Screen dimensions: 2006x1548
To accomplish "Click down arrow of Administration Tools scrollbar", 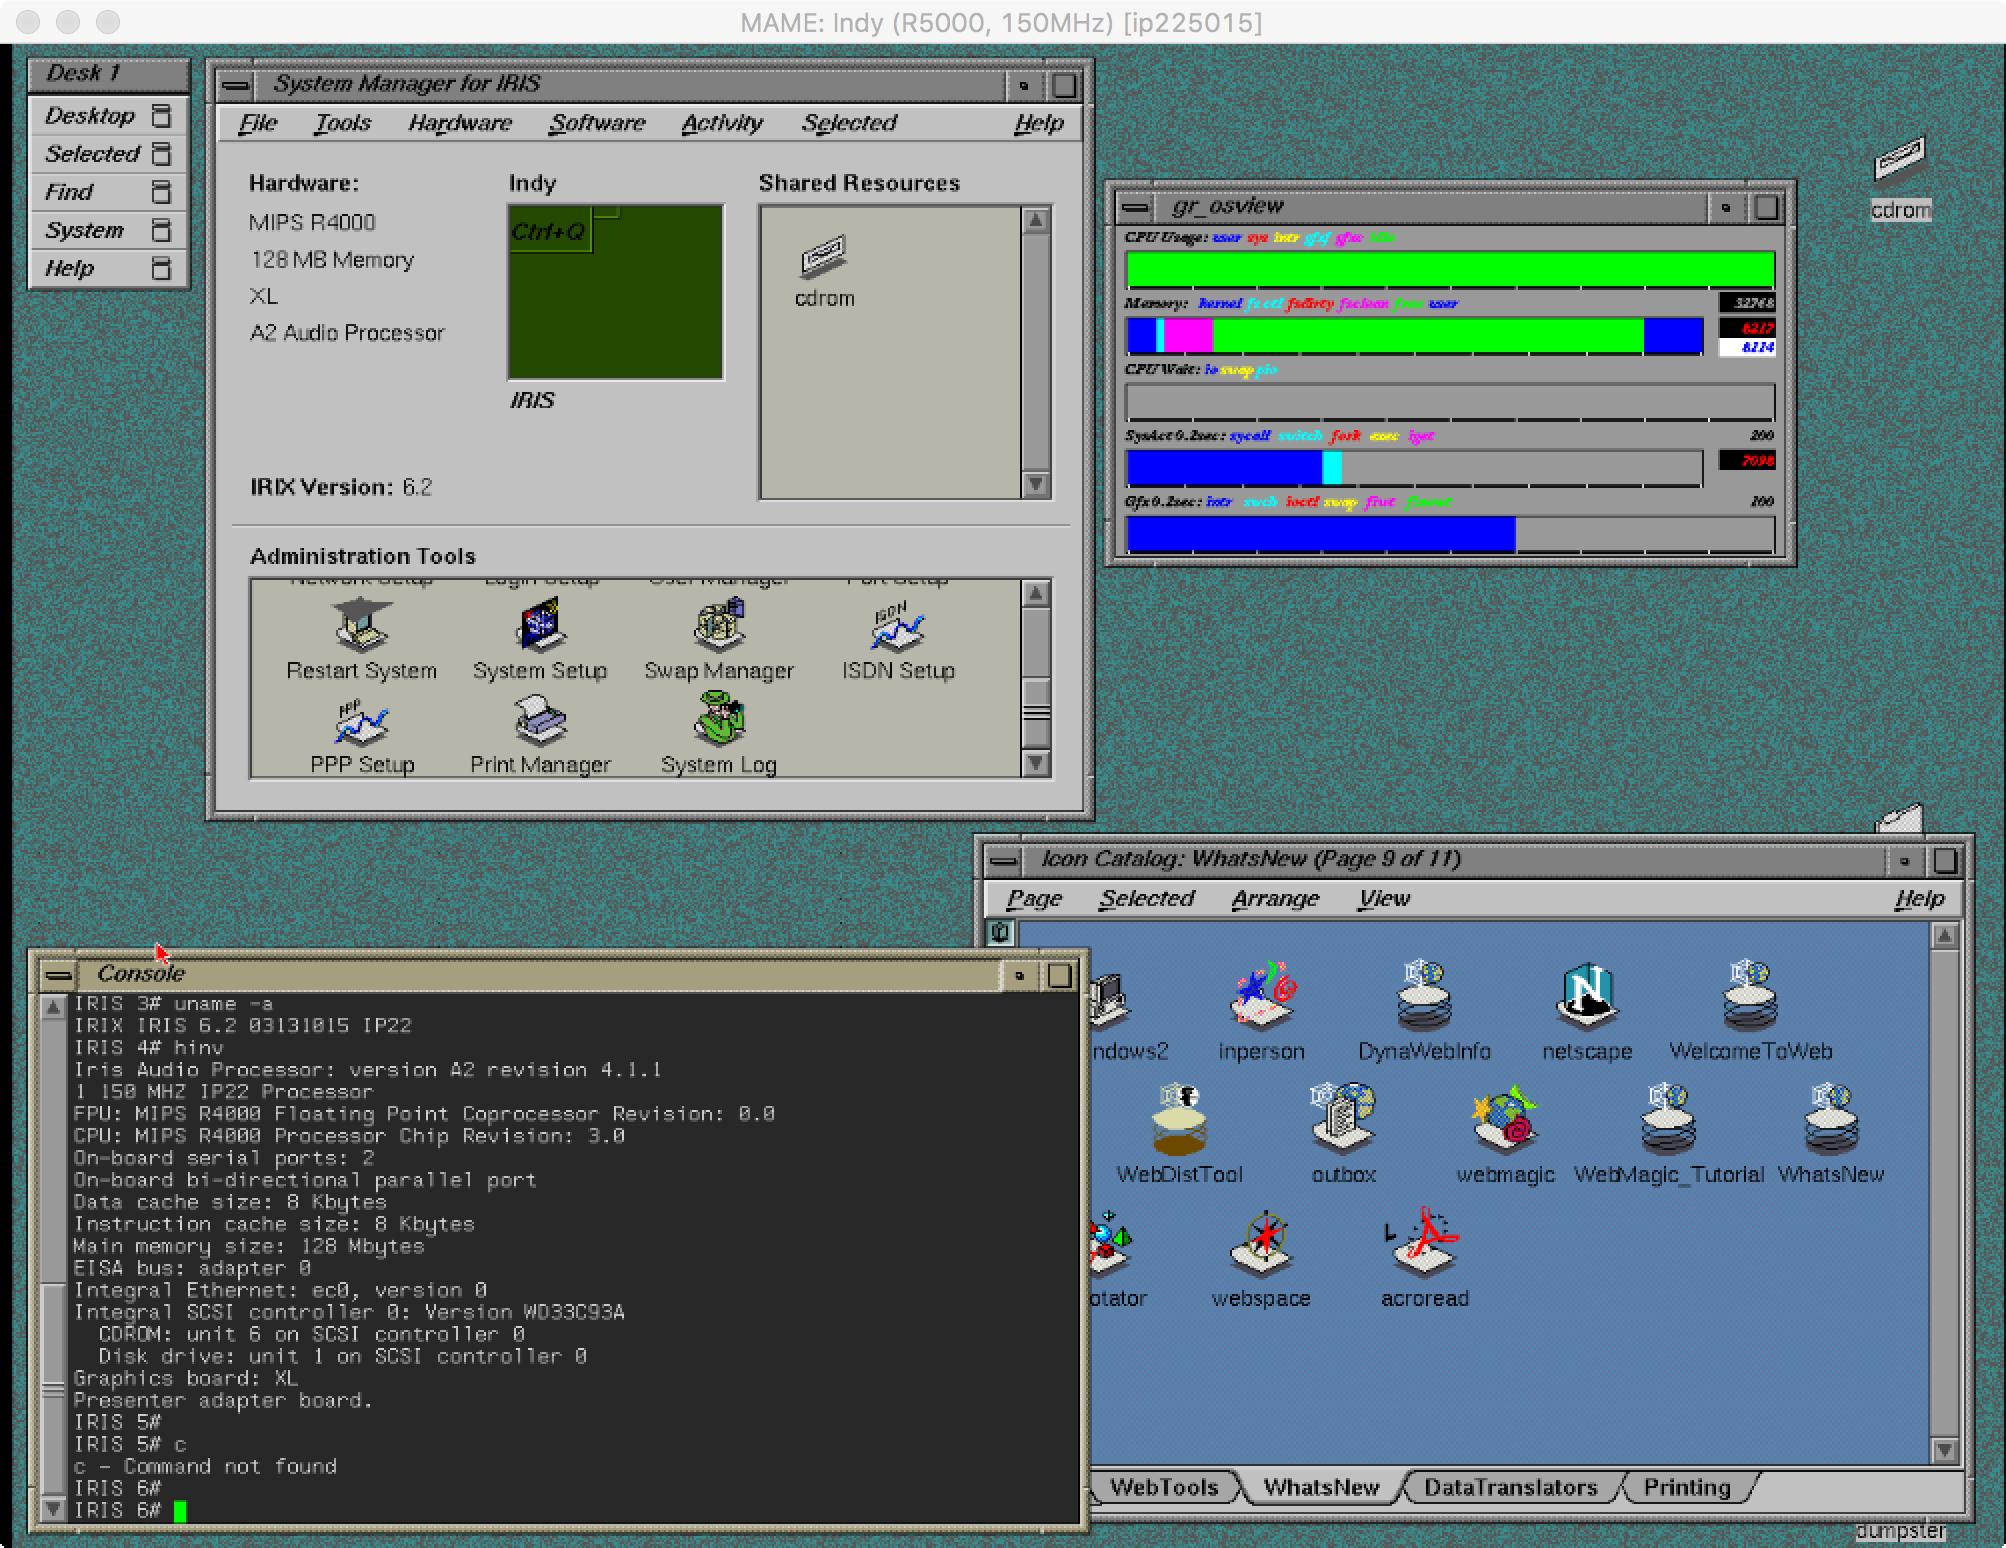I will coord(1037,764).
